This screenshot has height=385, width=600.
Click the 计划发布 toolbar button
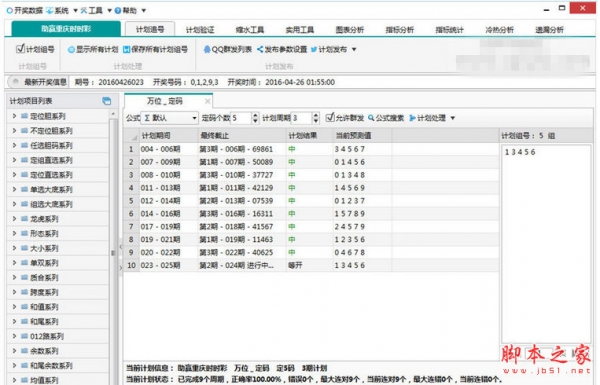coord(329,49)
